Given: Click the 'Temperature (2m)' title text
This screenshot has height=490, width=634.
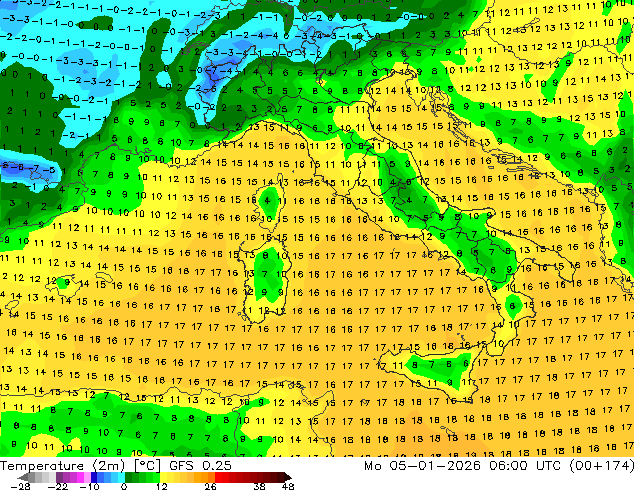Looking at the screenshot, I should tap(63, 466).
